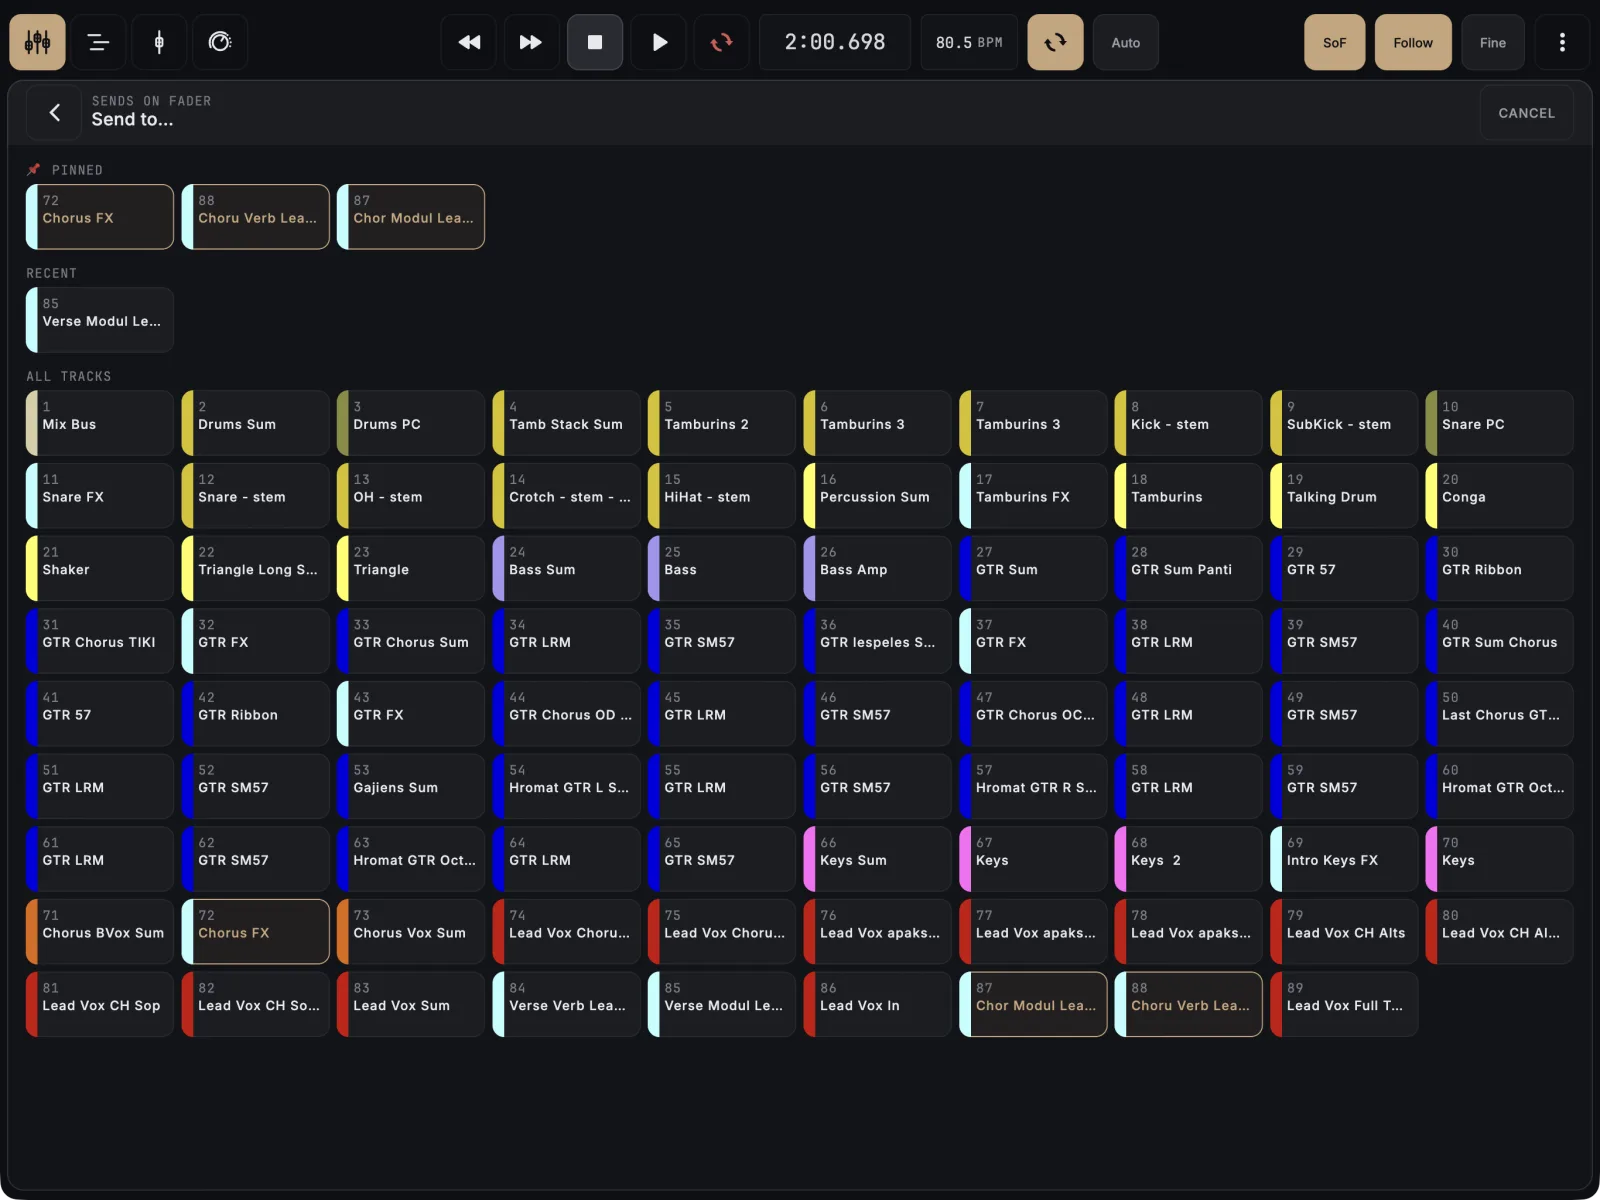Select track 26 Bass Amp
Viewport: 1600px width, 1200px height.
pos(878,569)
